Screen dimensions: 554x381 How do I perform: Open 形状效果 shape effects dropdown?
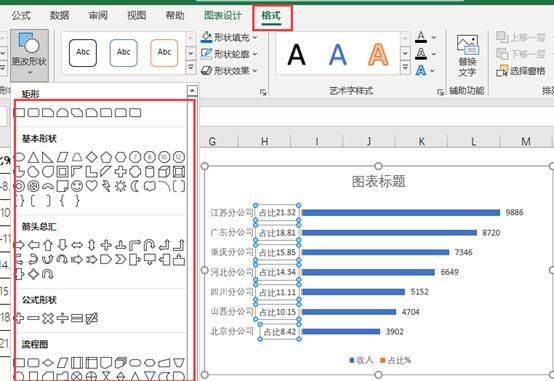tap(229, 71)
